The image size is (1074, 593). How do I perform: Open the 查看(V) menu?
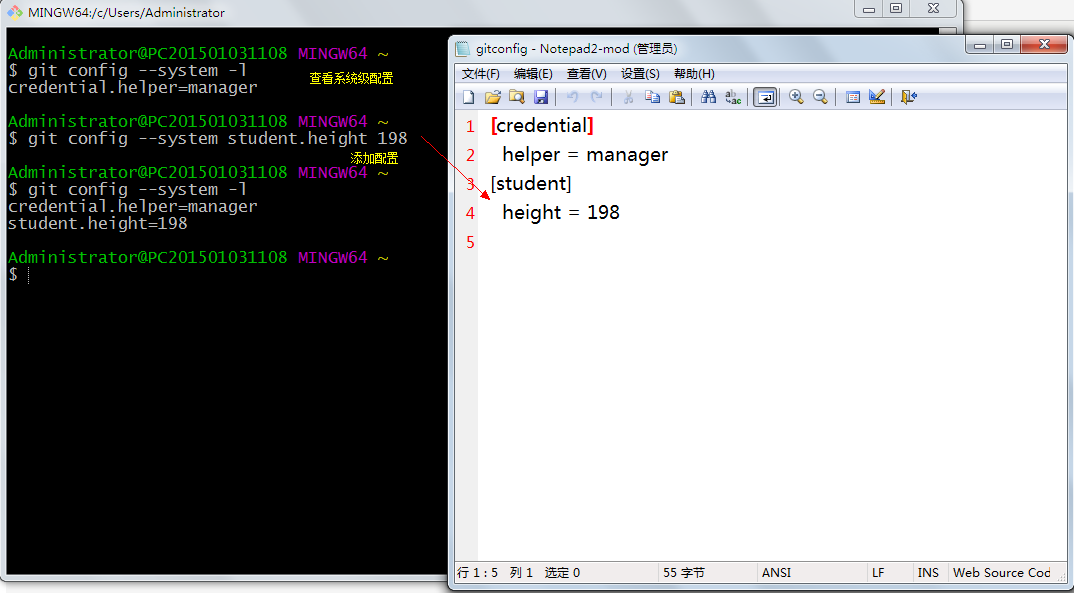(586, 74)
